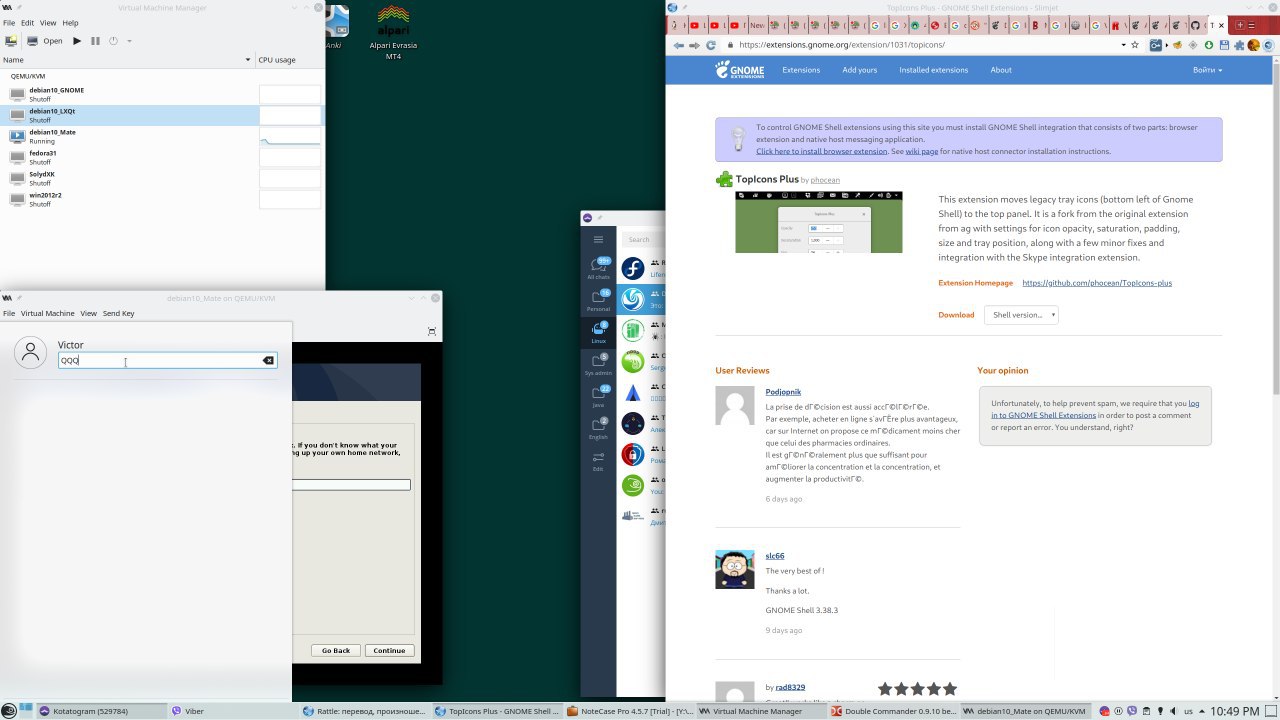Open the File menu in debian10_Mate window
Viewport: 1280px width, 720px height.
point(9,314)
